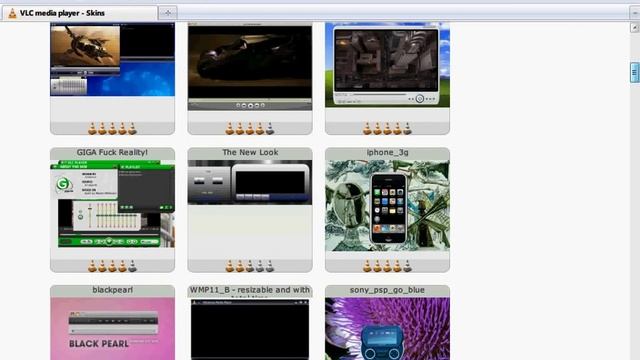Open the iphone_3g skin thumbnail
This screenshot has height=360, width=640.
click(x=387, y=205)
